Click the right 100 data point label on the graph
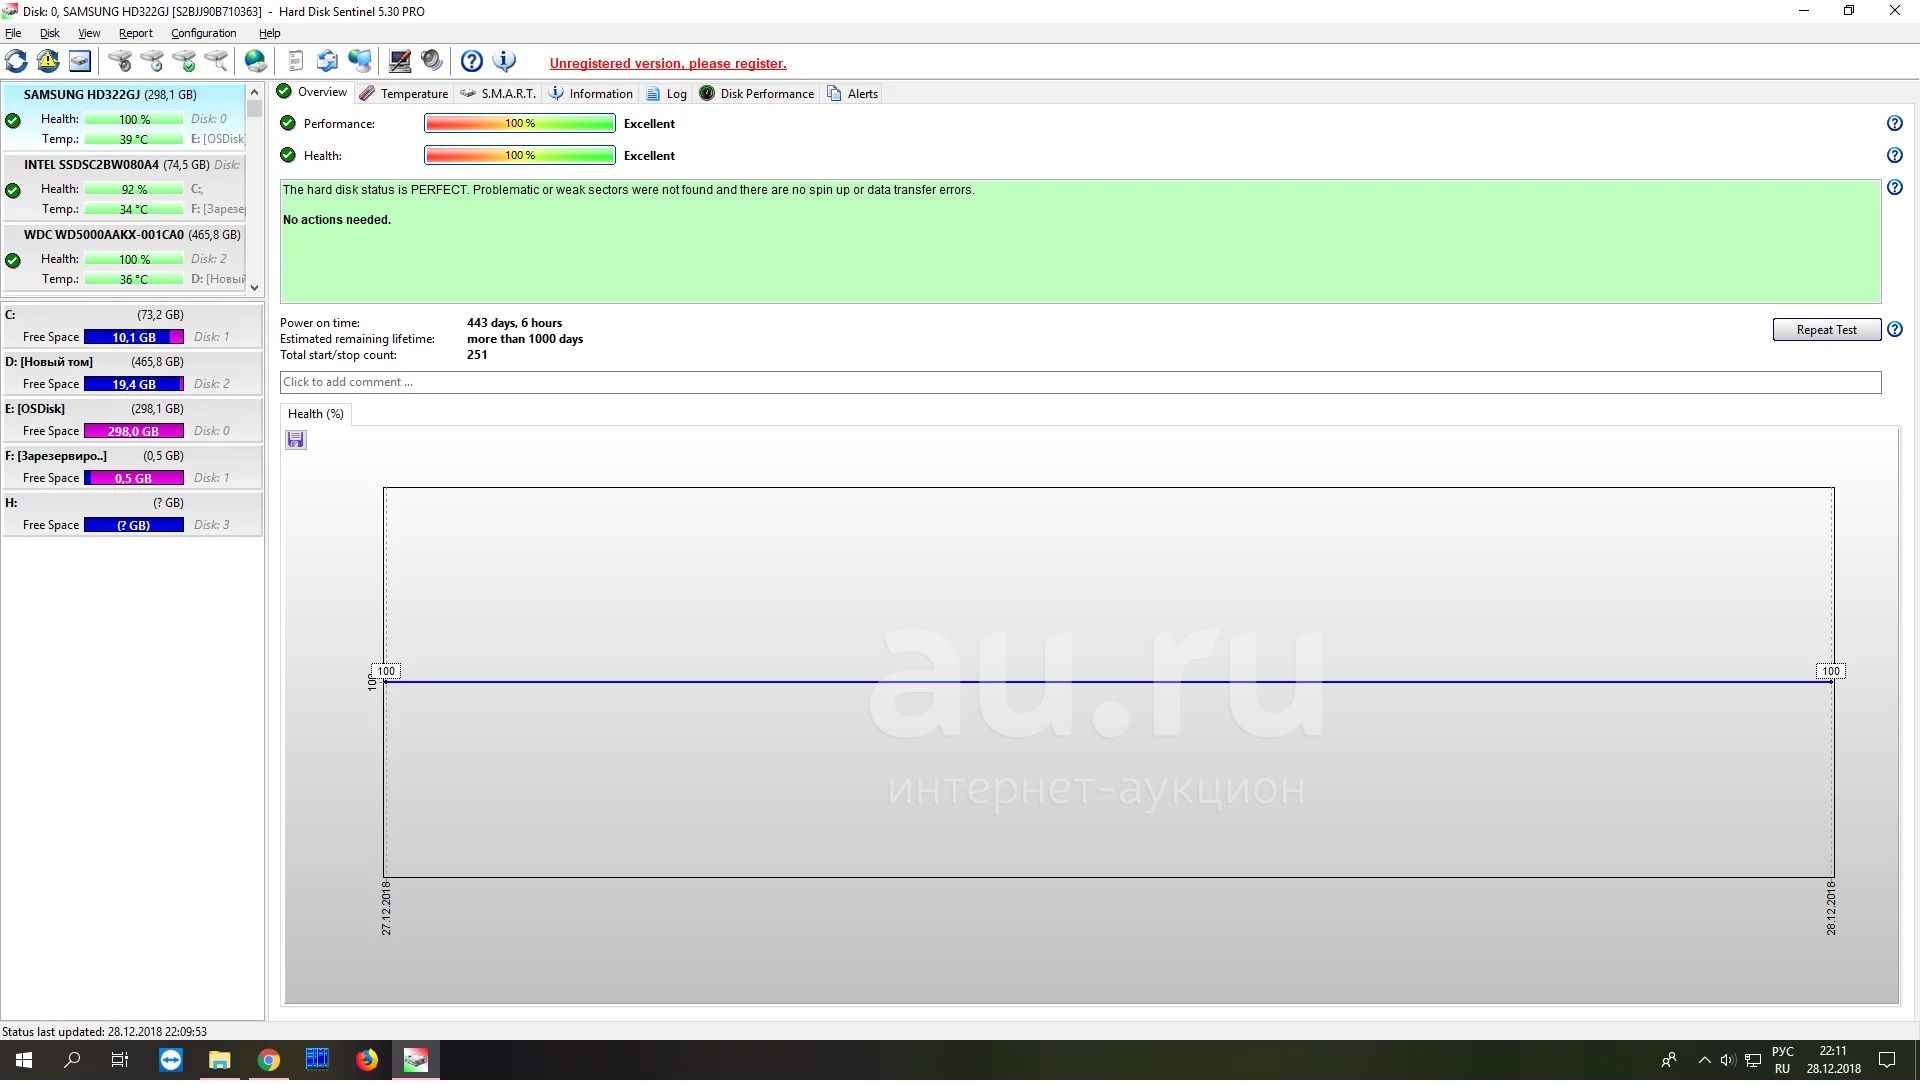The image size is (1920, 1085). (1830, 672)
